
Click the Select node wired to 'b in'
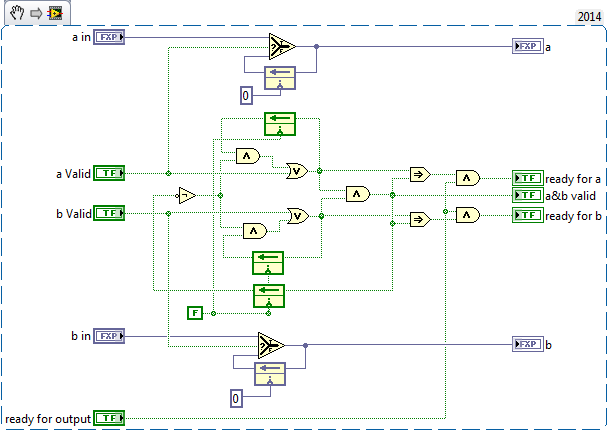click(x=271, y=345)
